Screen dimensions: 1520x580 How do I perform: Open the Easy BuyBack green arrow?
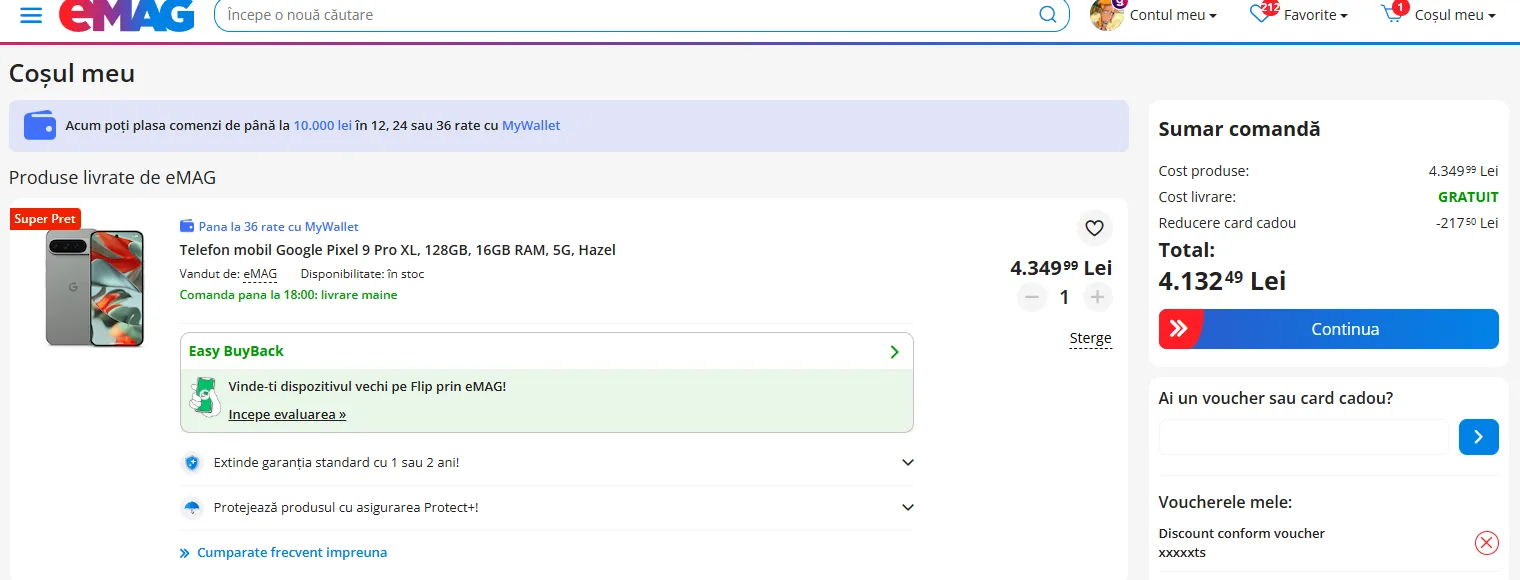[894, 352]
